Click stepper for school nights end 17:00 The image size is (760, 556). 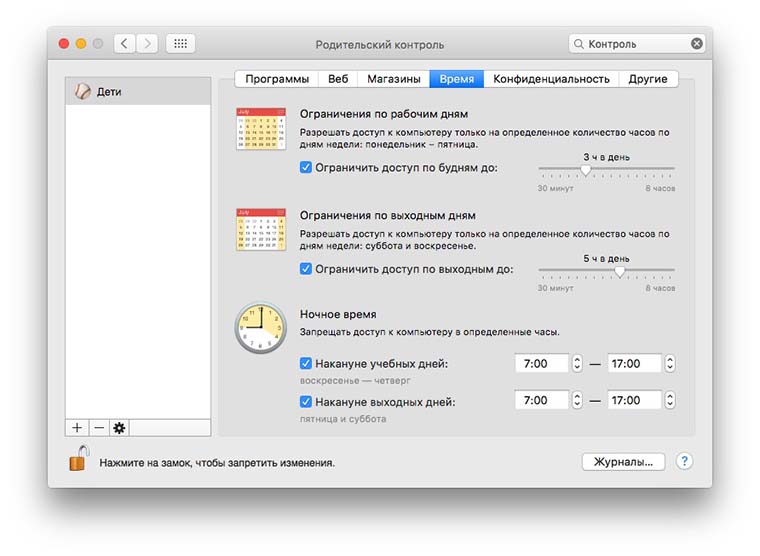pyautogui.click(x=669, y=363)
